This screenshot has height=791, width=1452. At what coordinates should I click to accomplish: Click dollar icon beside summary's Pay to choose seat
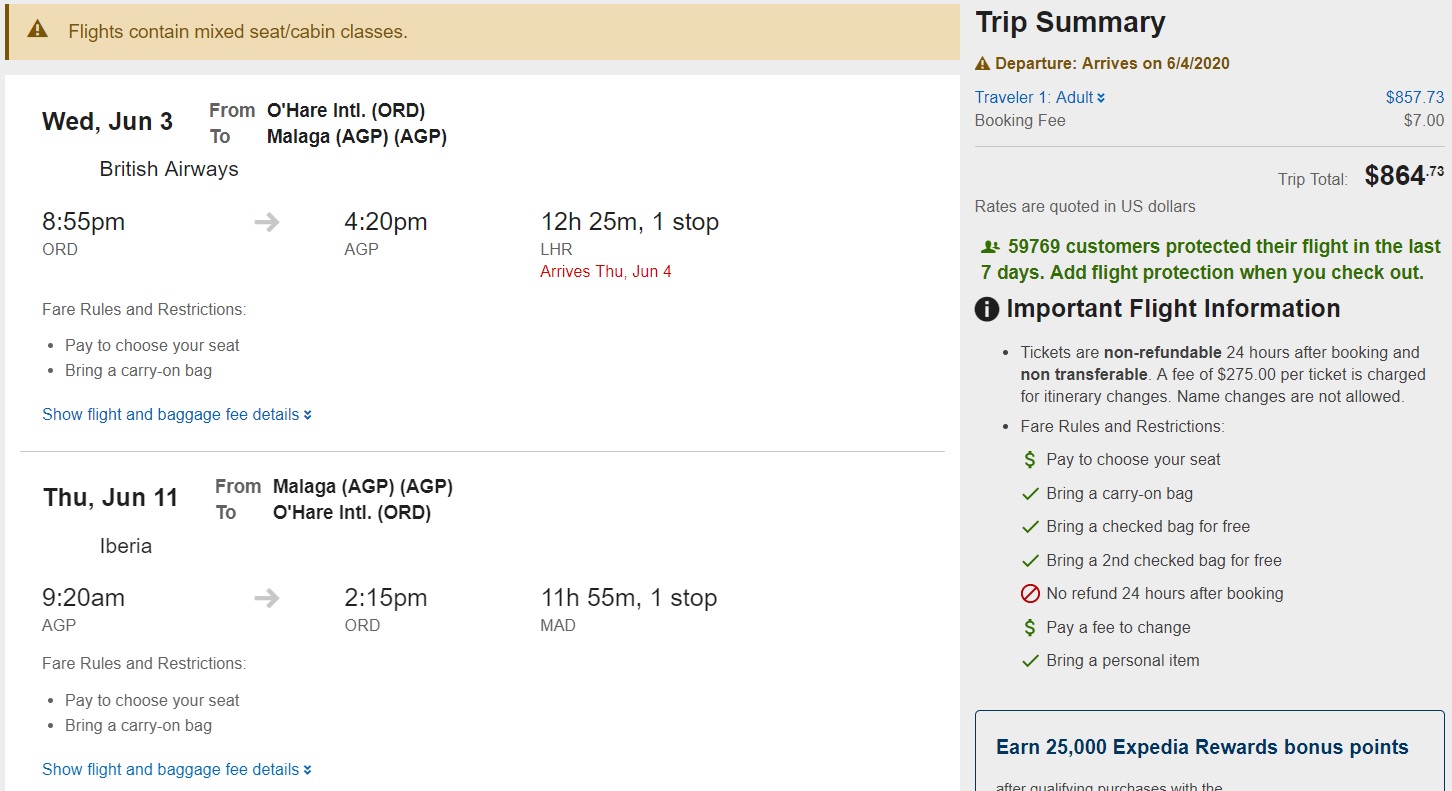coord(1030,460)
